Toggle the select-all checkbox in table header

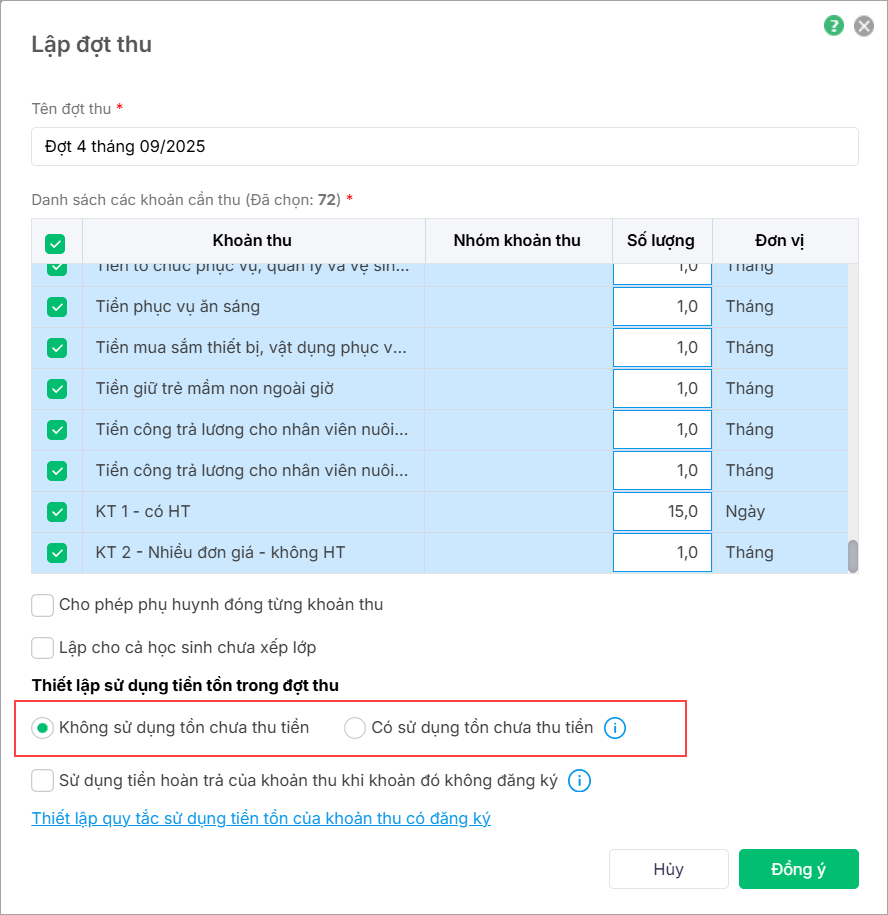[56, 242]
